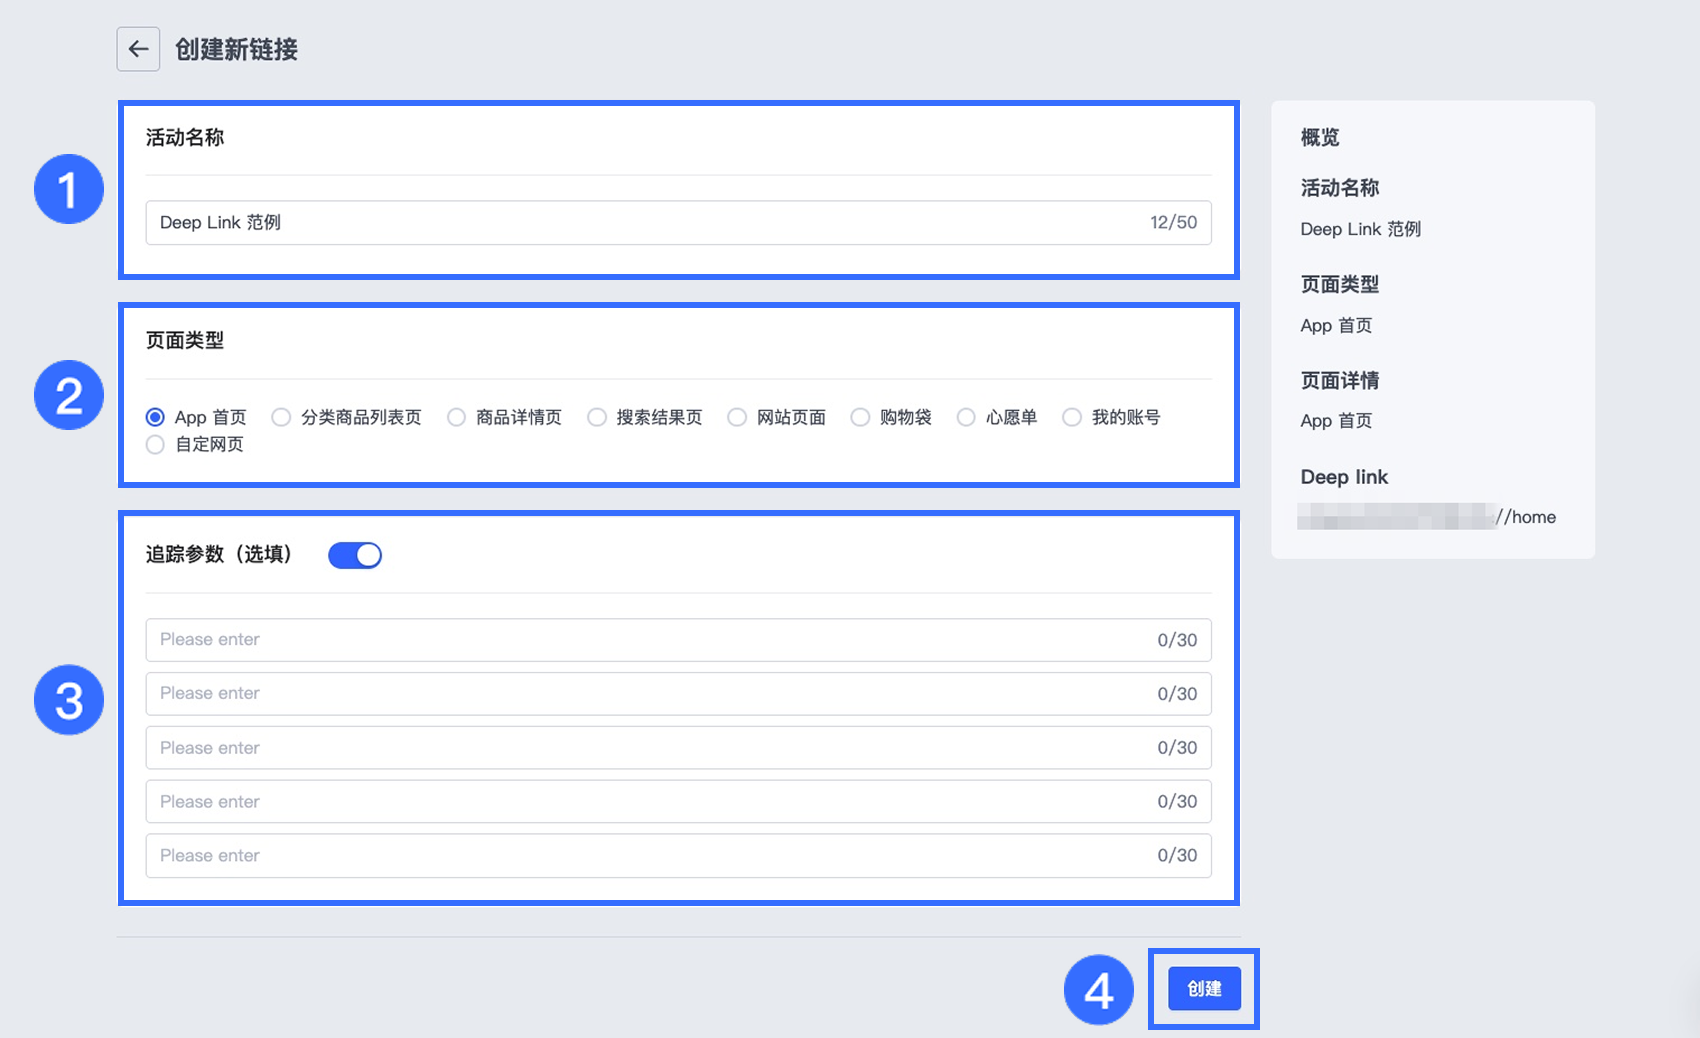Focus the fourth tracking parameter field
Viewport: 1700px width, 1038px height.
pos(678,802)
